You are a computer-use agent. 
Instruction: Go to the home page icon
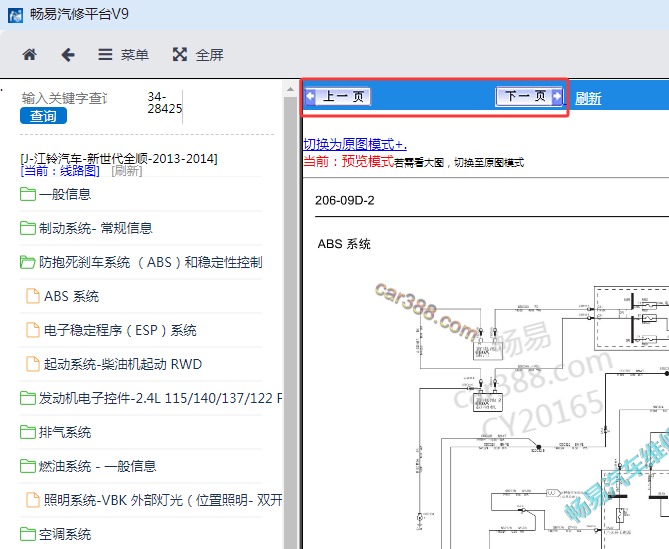[29, 55]
